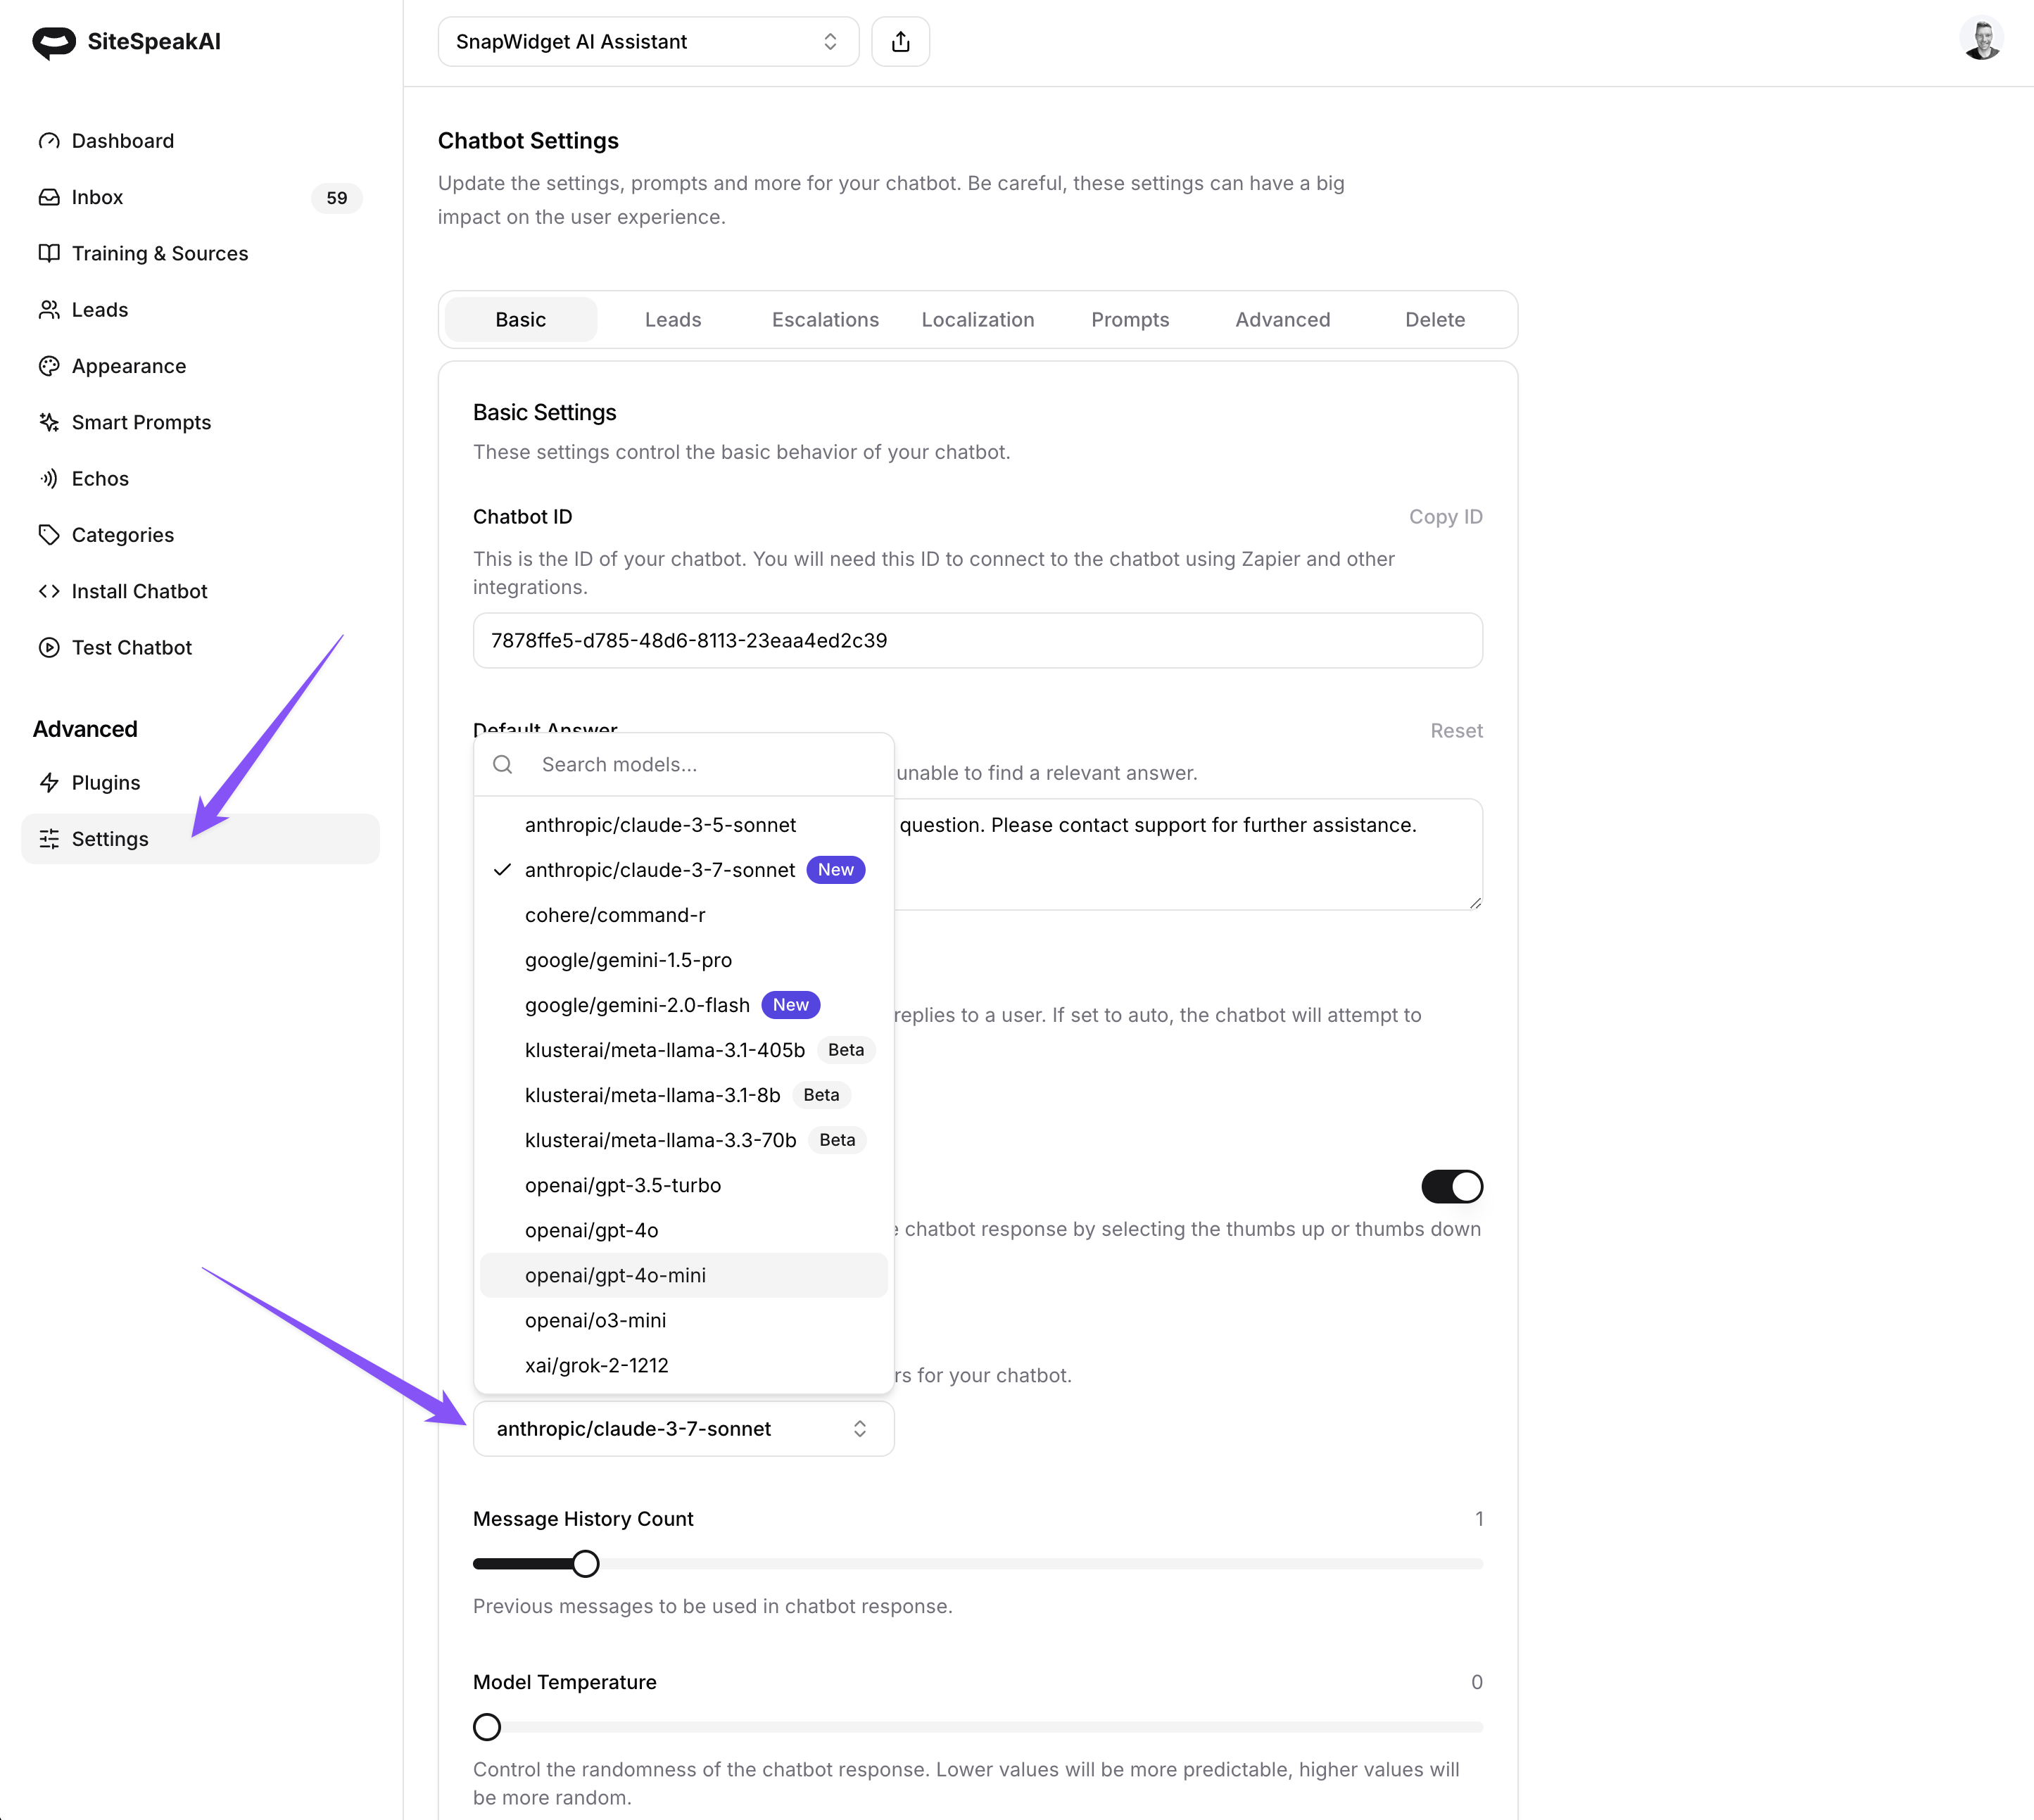
Task: Select the Smart Prompts sparkle icon
Action: [x=49, y=422]
